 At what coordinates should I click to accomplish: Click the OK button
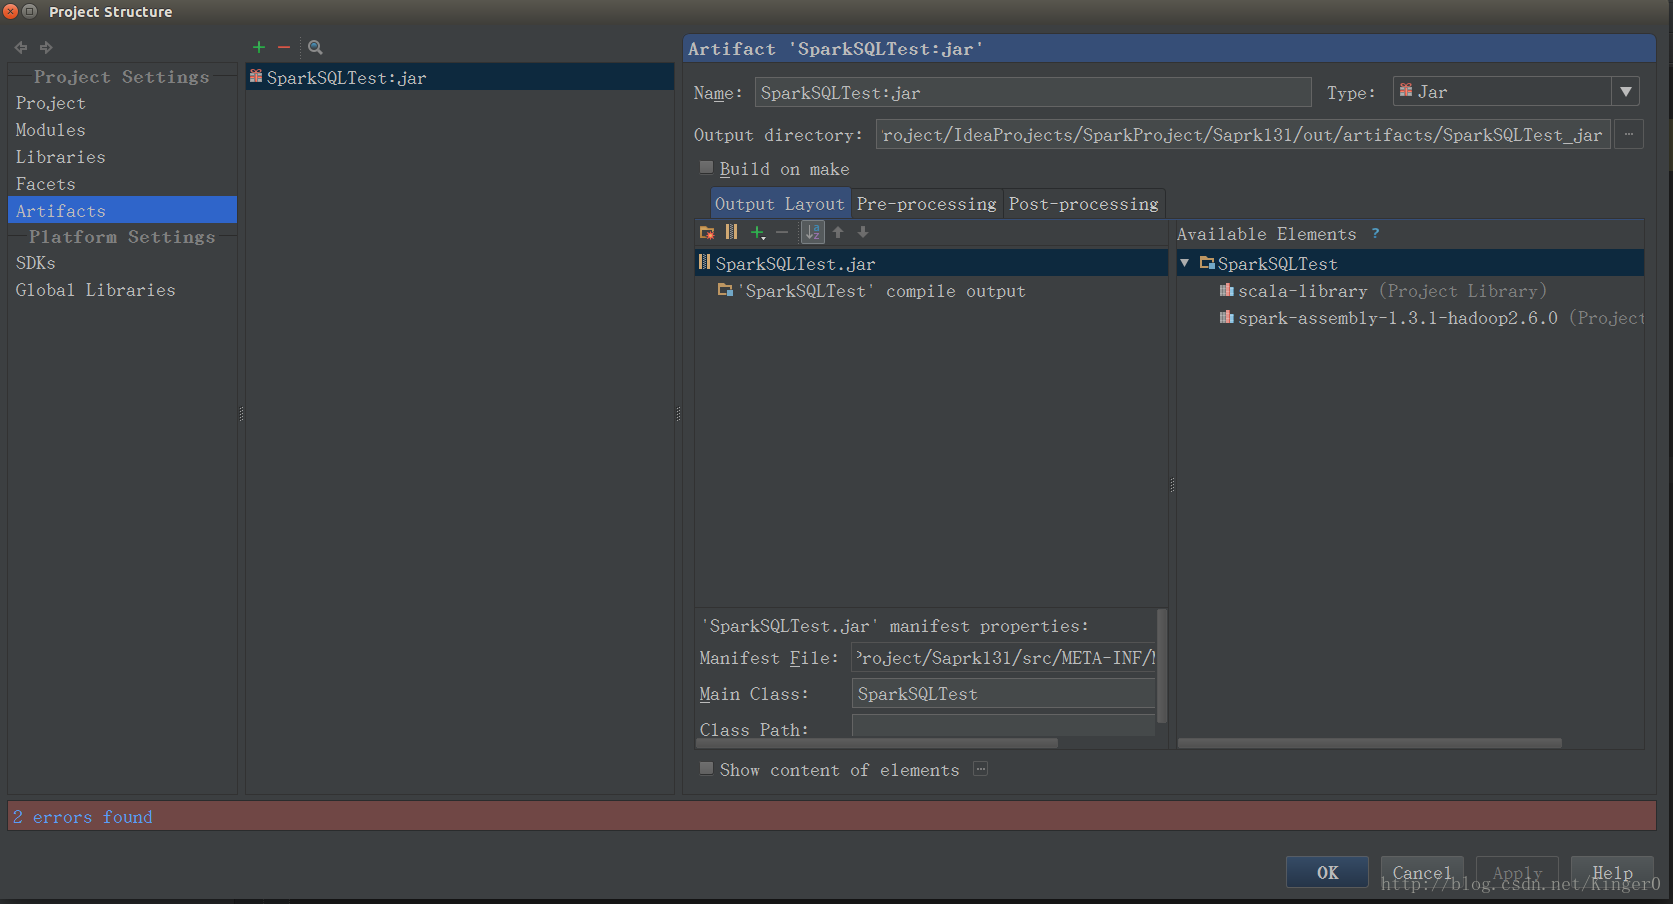1327,872
